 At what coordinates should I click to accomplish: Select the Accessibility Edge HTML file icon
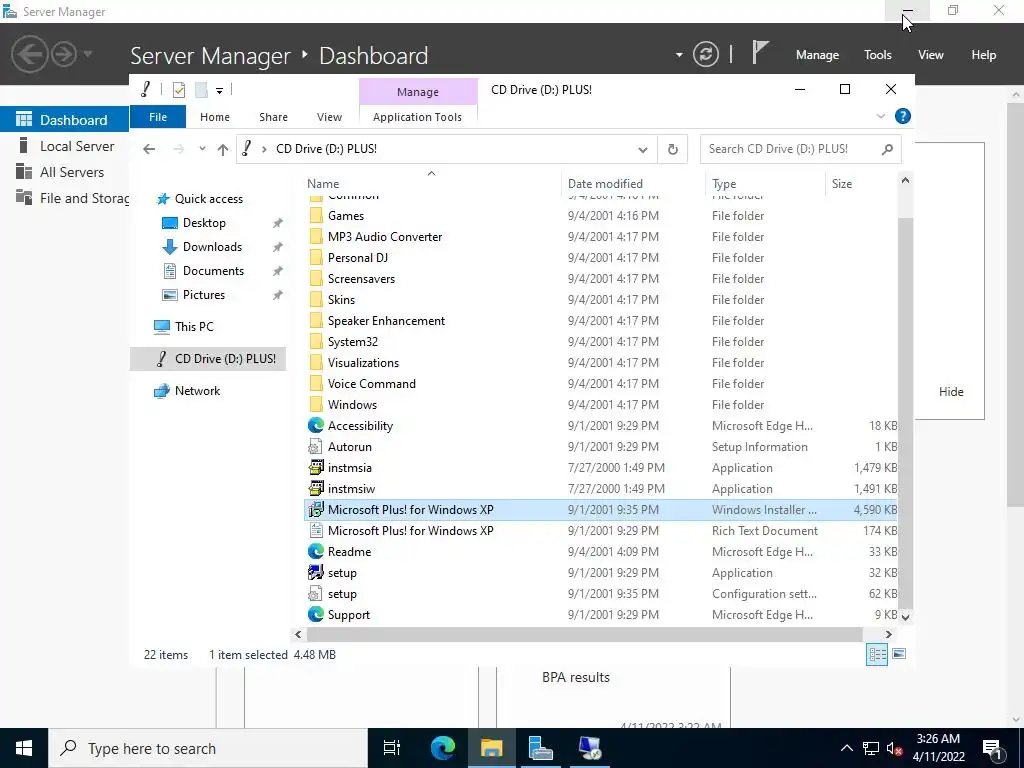(315, 425)
